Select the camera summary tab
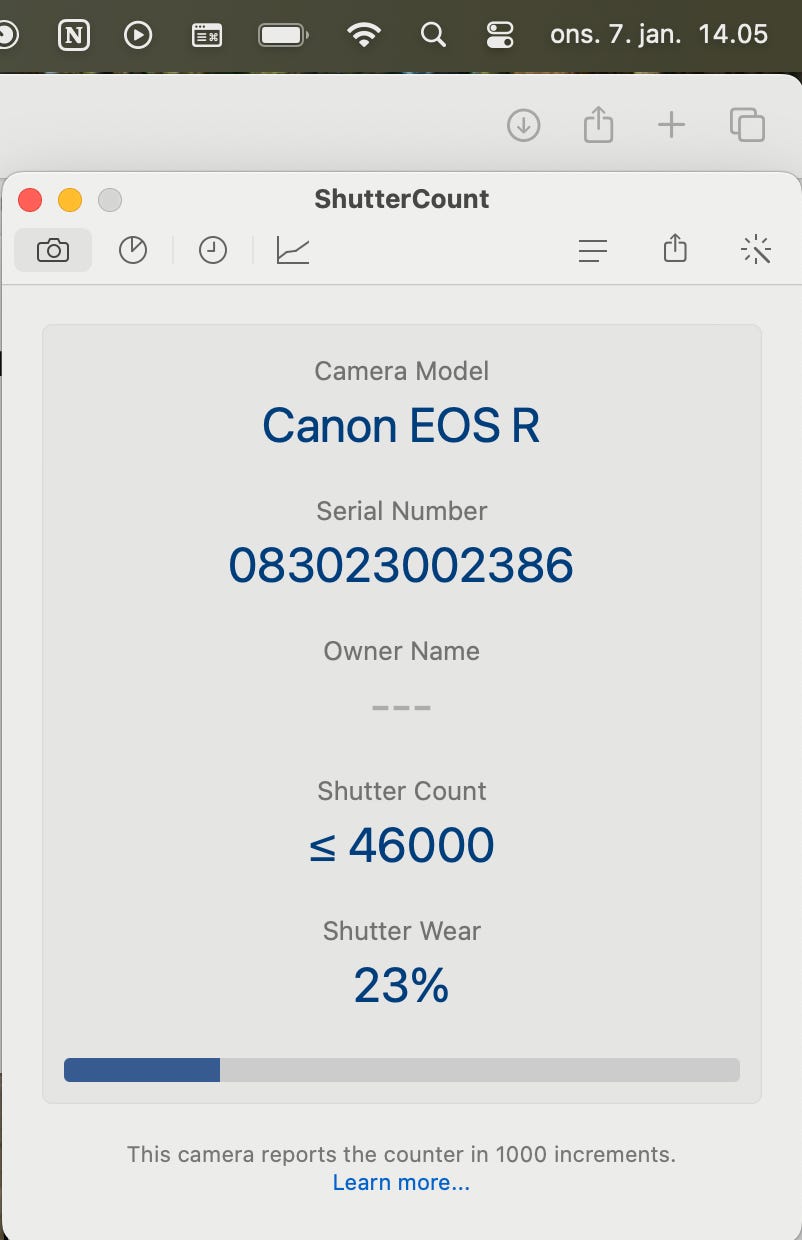 53,251
